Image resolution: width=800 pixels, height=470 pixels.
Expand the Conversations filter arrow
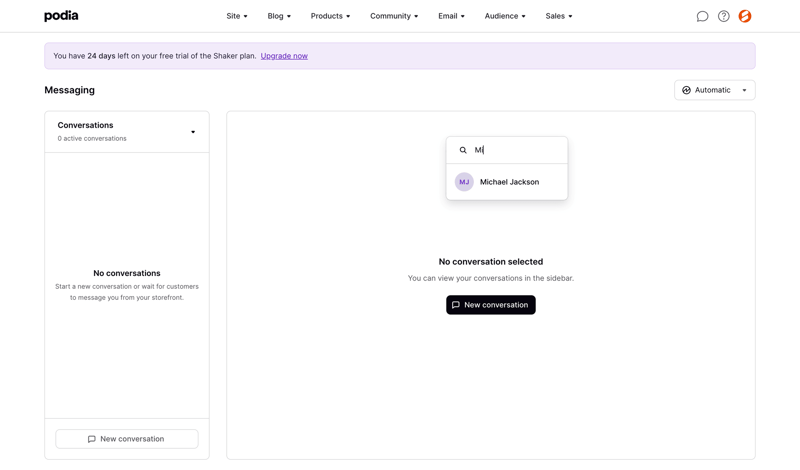[193, 132]
